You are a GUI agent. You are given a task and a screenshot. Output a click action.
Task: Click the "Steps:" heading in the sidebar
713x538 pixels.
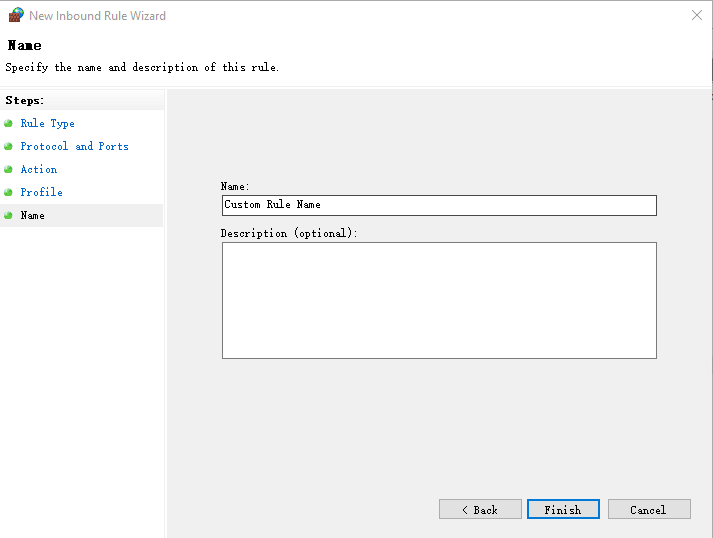coord(25,101)
